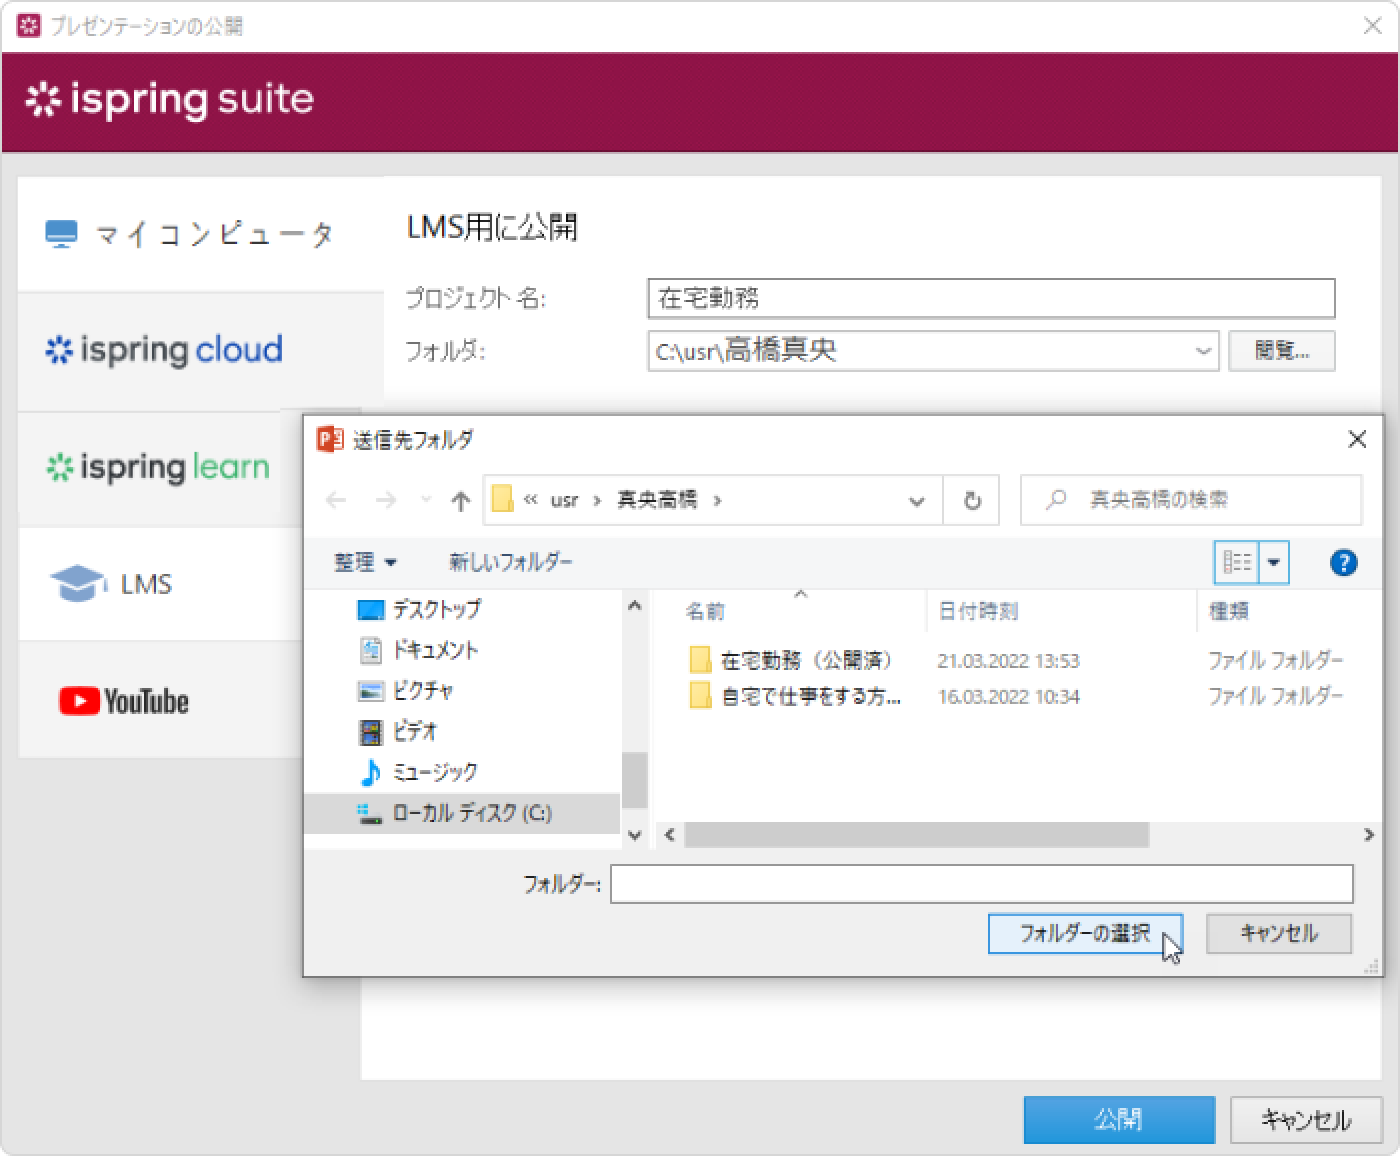Click the usr breadcrumb in address bar
Screen dimensions: 1400x1156
pyautogui.click(x=564, y=500)
